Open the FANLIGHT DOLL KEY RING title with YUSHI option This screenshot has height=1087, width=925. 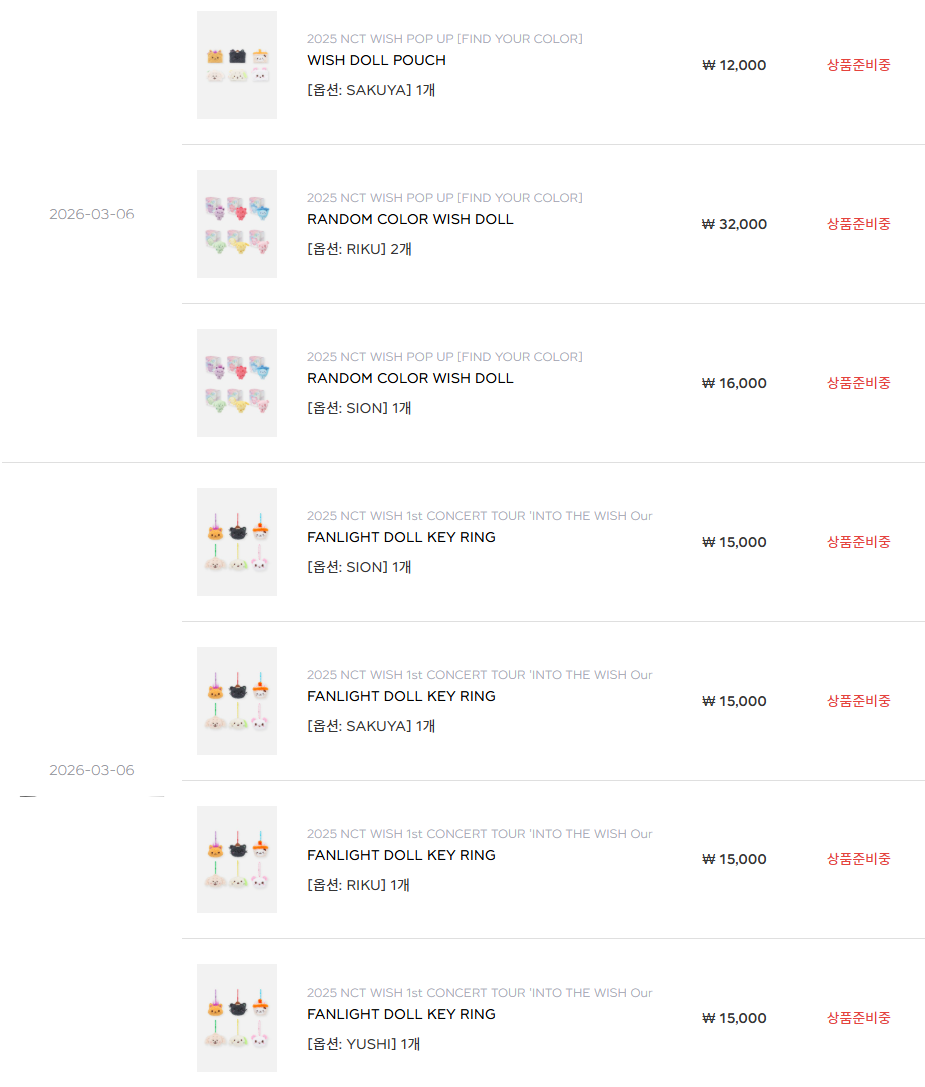point(401,1014)
